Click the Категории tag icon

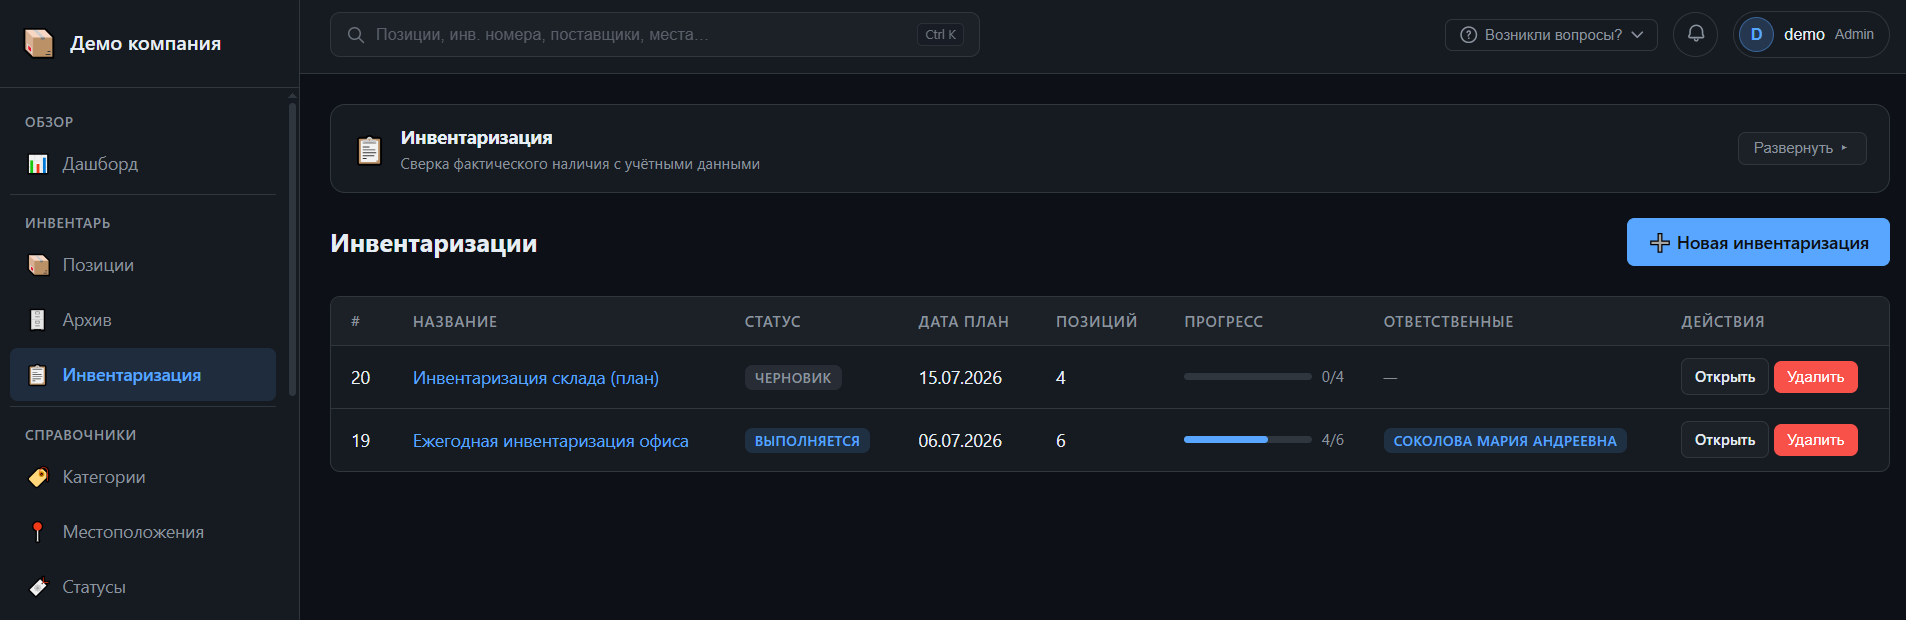38,477
